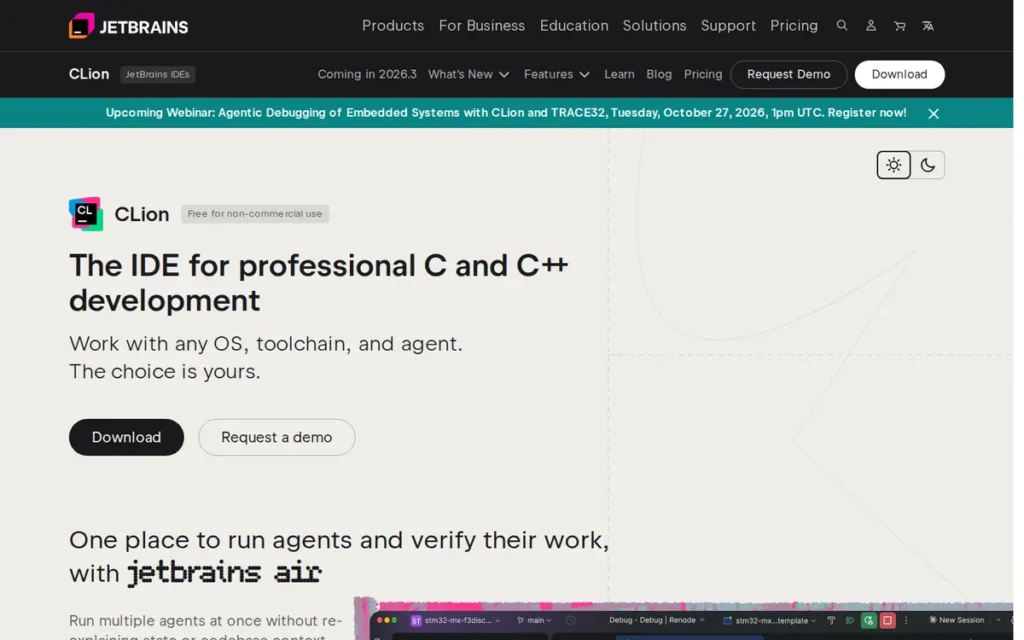This screenshot has height=640, width=1024.
Task: Open the Products menu
Action: (392, 25)
